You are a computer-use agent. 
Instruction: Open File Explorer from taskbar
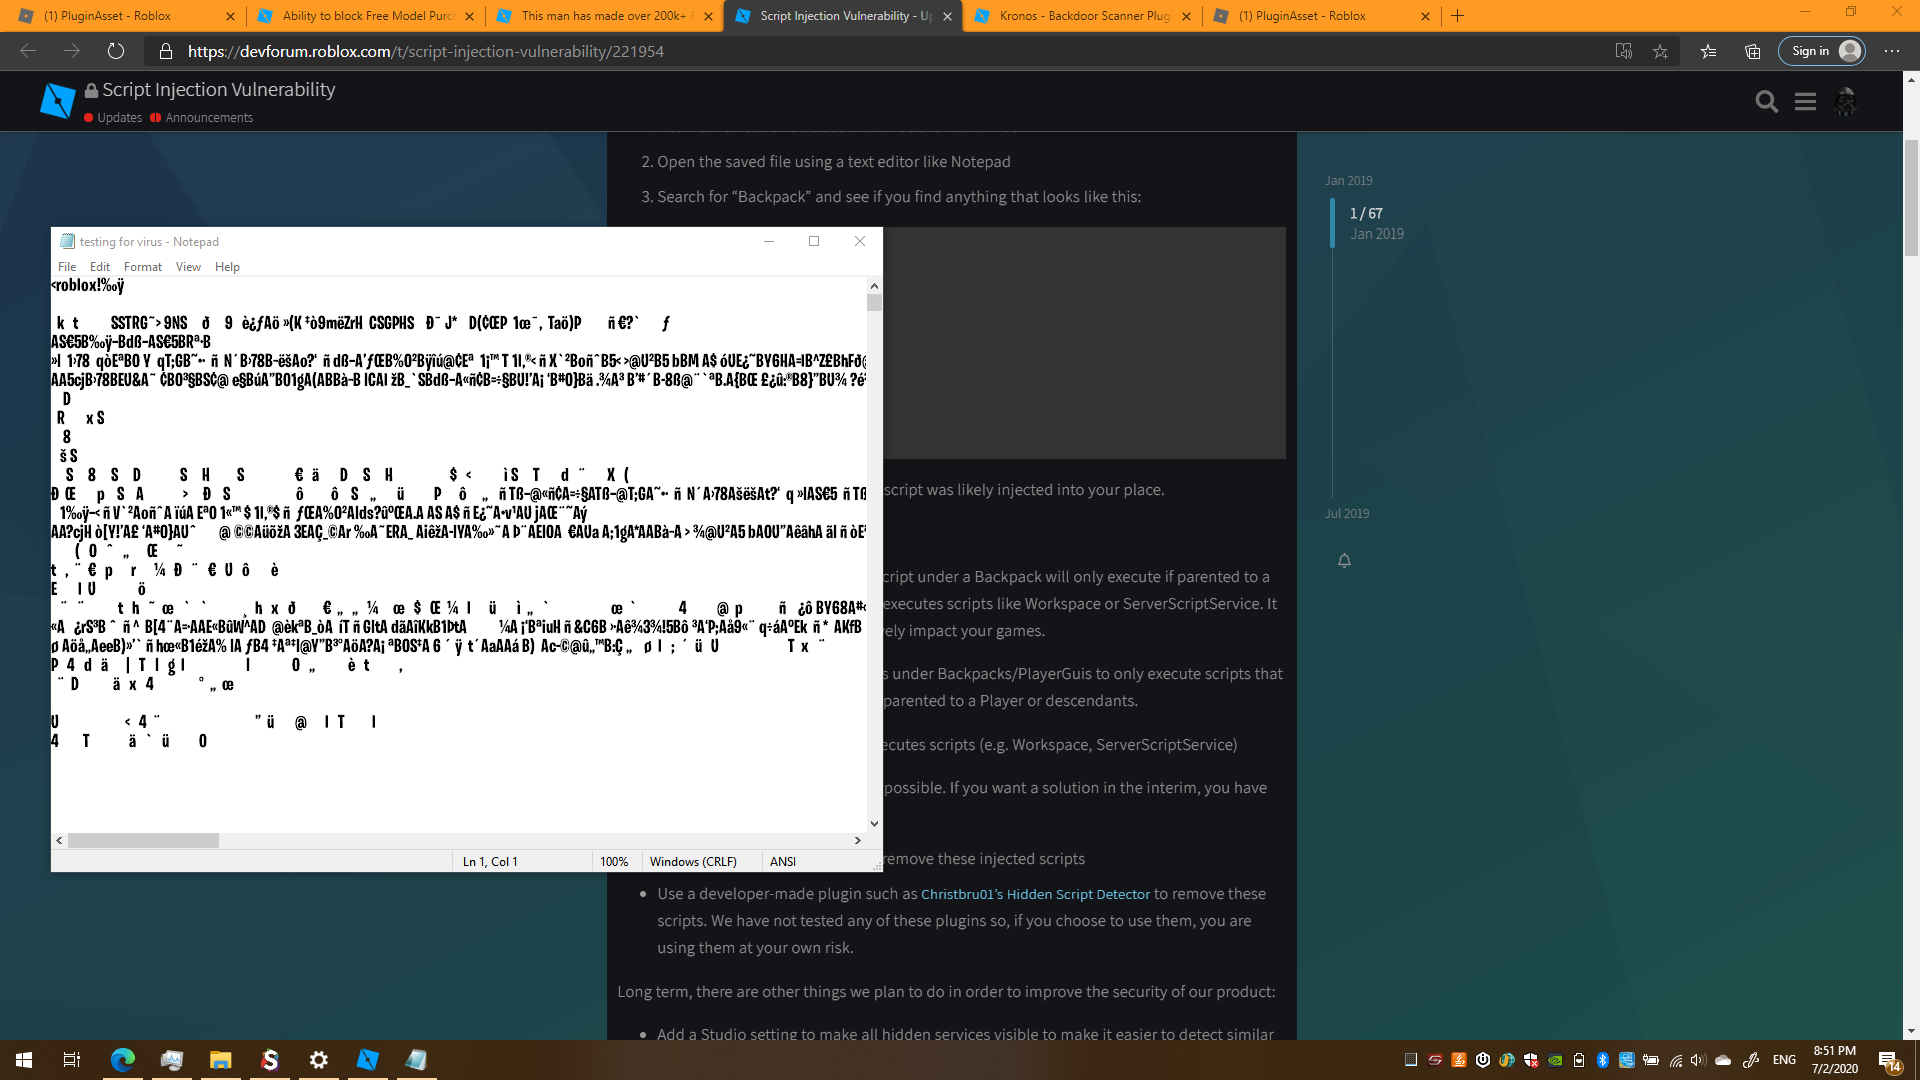(220, 1060)
